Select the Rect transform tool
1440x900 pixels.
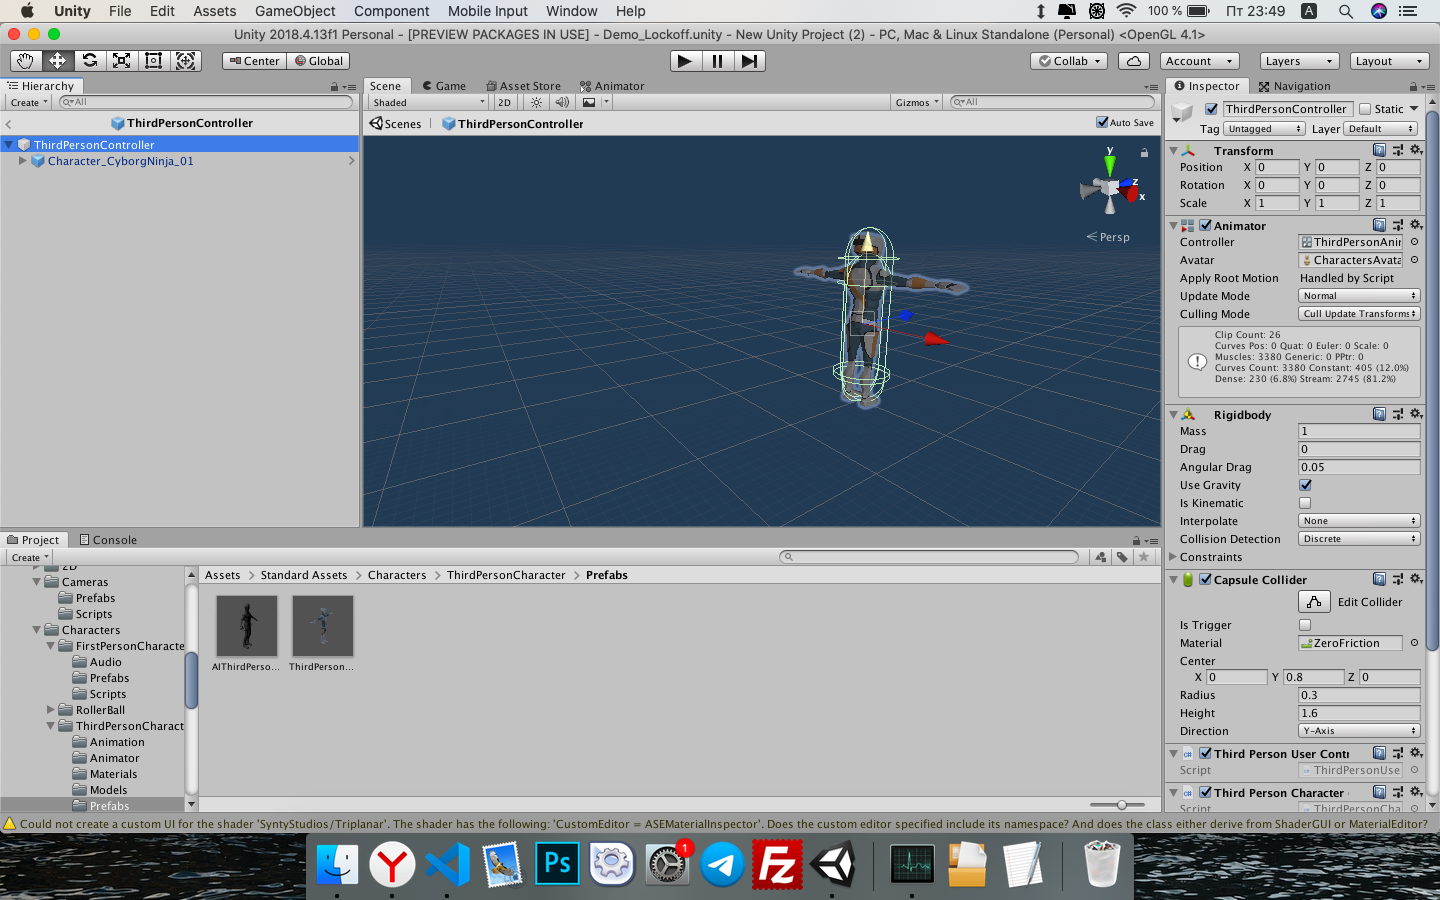point(153,61)
